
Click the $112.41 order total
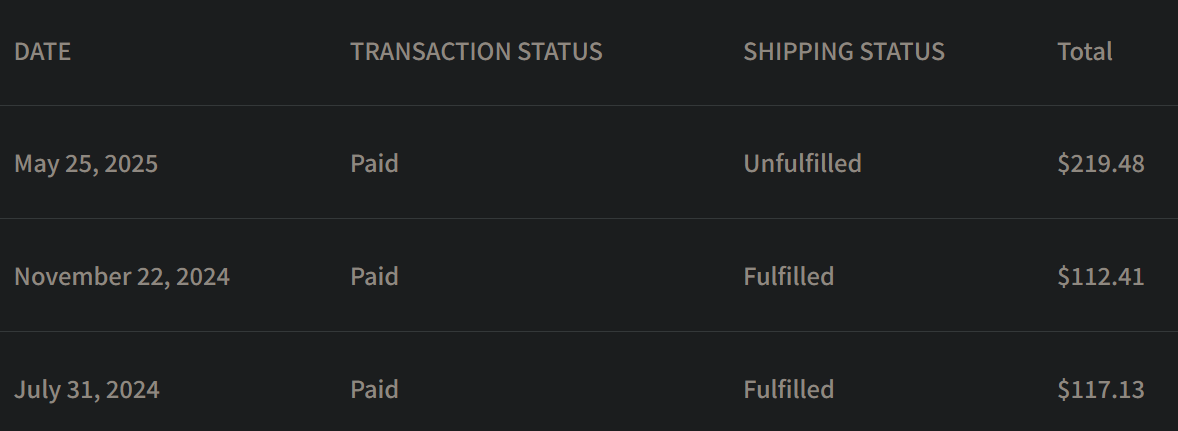(x=1100, y=277)
